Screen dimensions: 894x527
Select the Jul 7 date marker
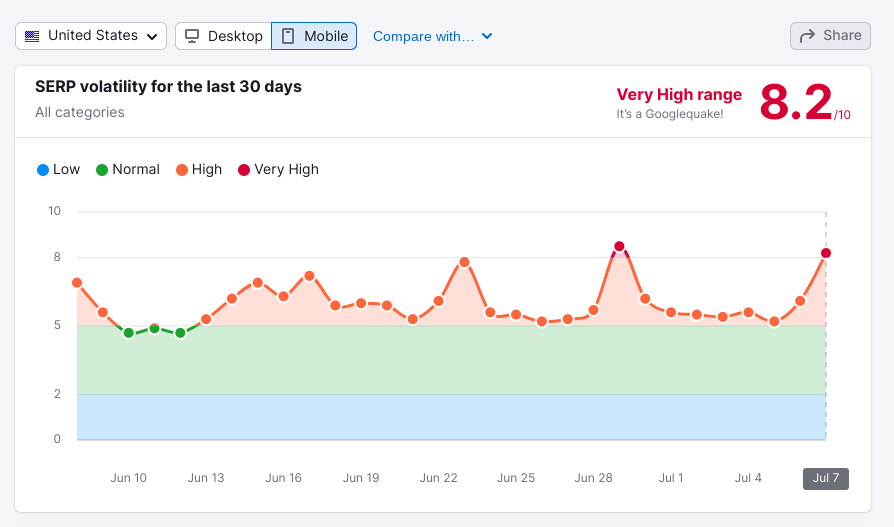(x=825, y=478)
